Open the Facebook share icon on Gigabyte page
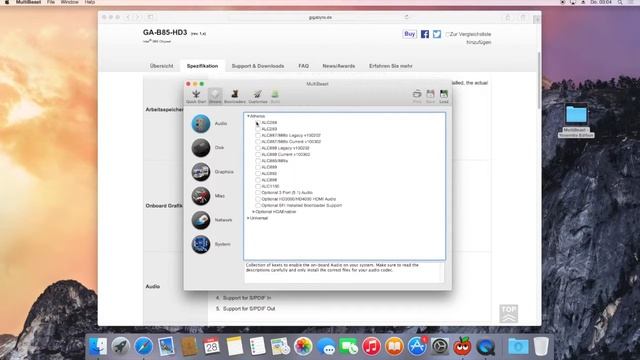The image size is (640, 360). click(425, 34)
